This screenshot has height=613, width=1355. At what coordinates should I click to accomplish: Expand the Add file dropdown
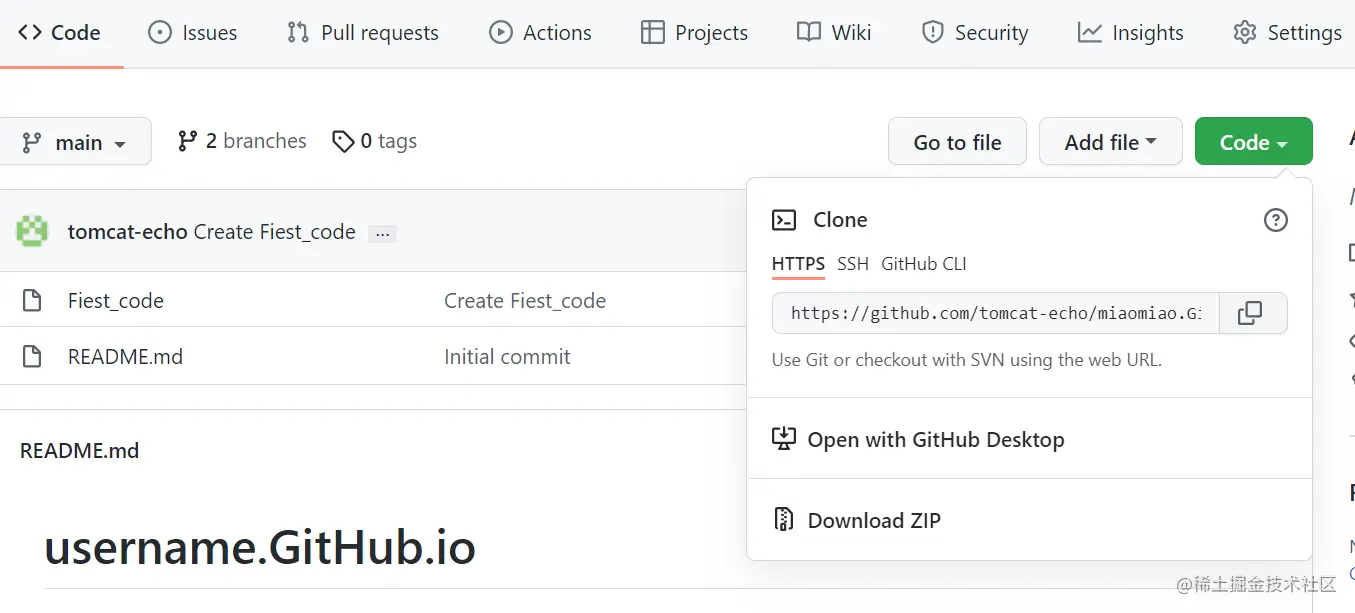[1110, 142]
